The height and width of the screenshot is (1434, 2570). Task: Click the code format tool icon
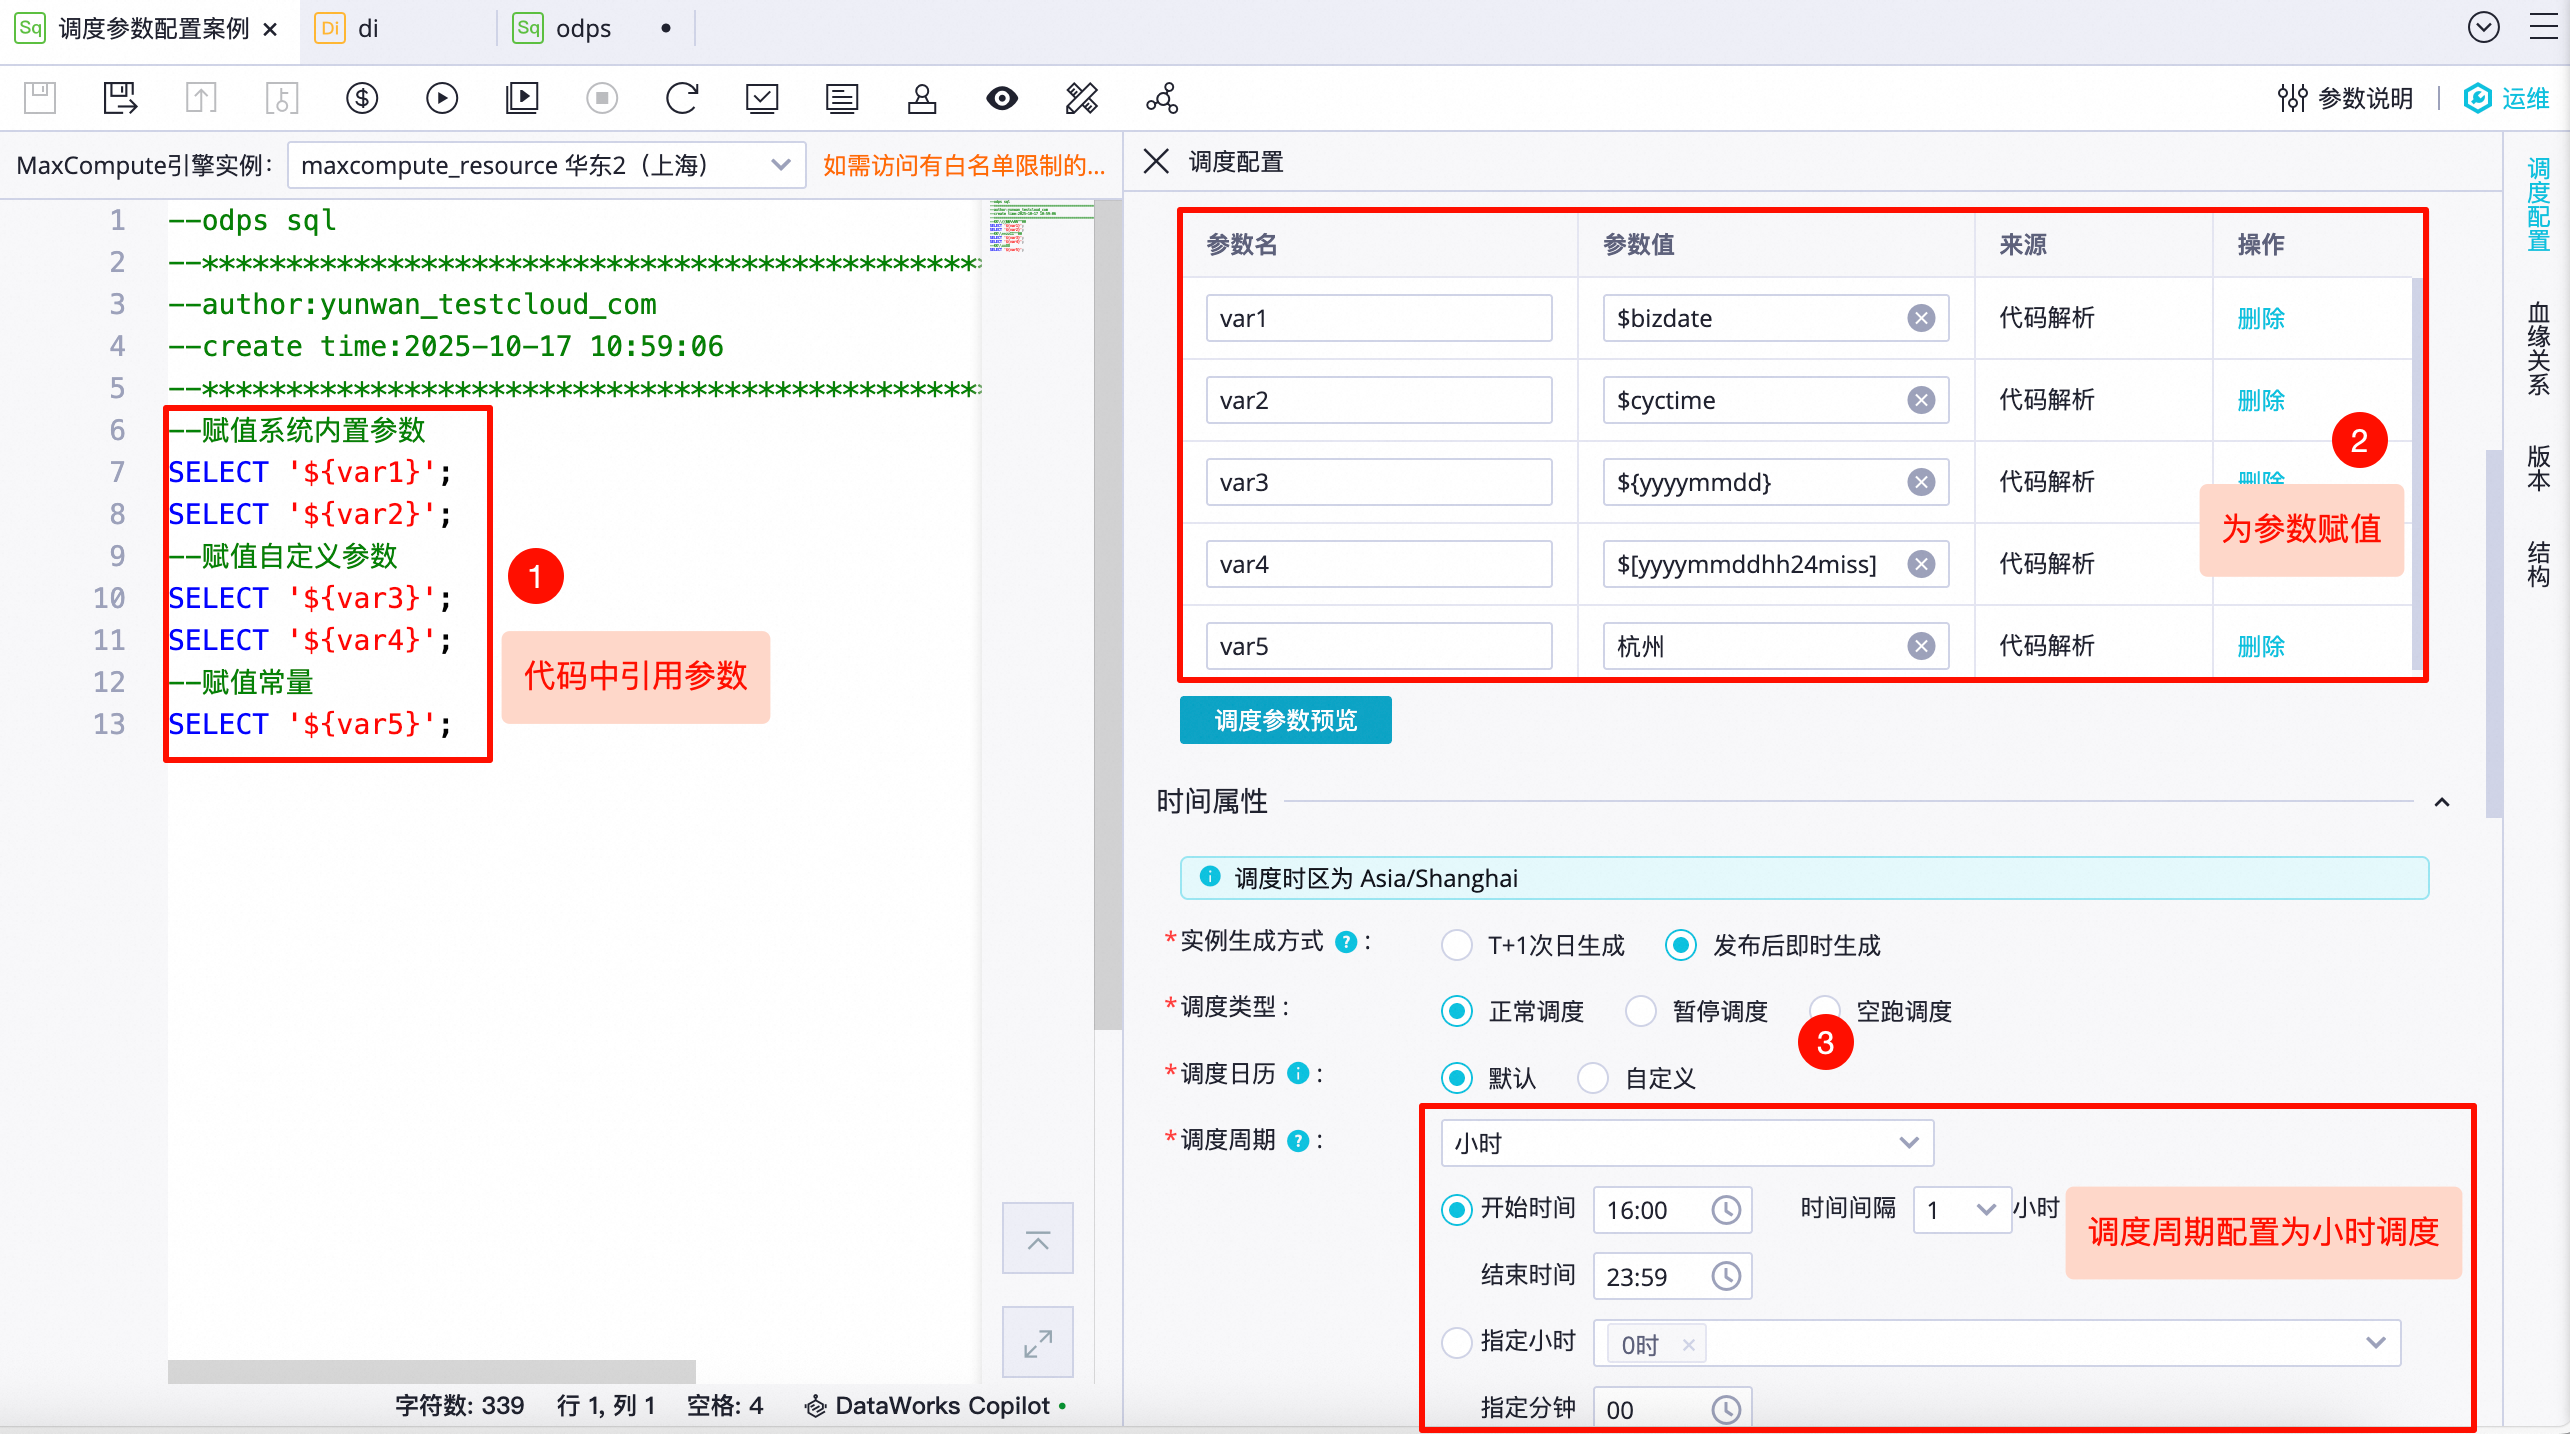1081,98
